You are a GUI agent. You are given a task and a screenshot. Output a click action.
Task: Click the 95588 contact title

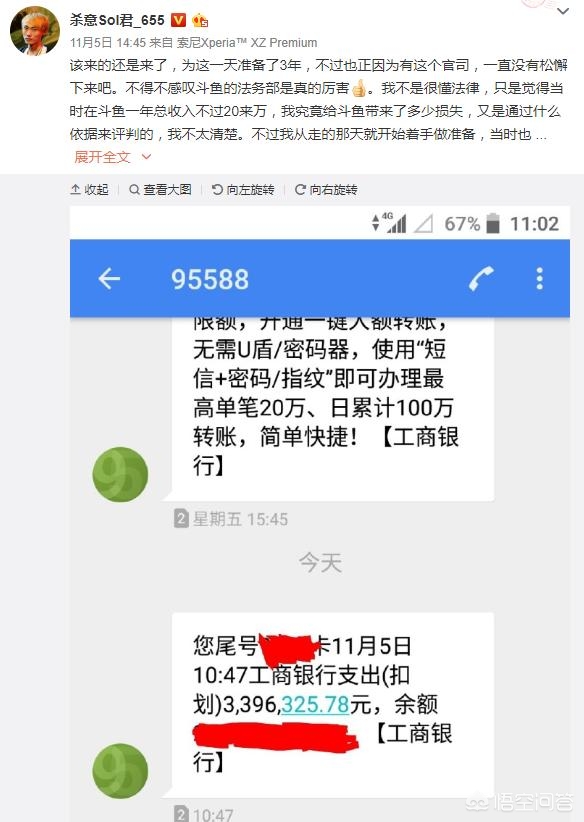210,279
